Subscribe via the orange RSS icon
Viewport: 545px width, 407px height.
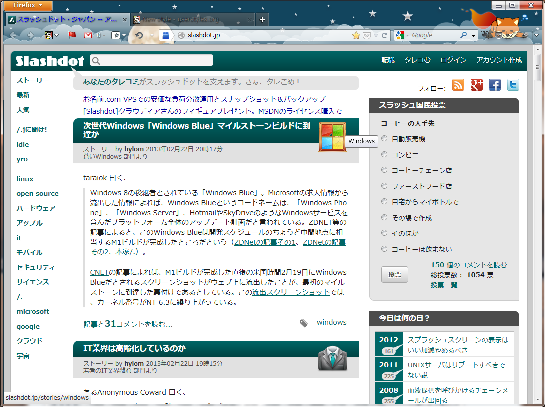(x=458, y=85)
